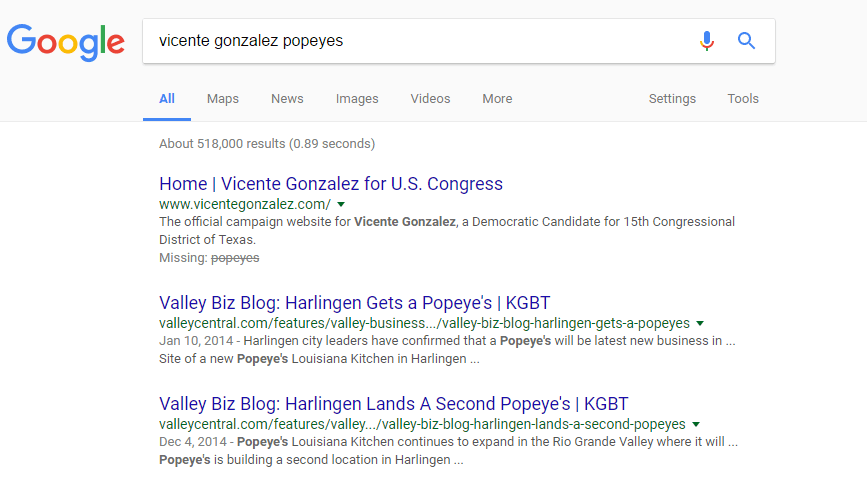This screenshot has width=867, height=483.
Task: Click the magnifying glass search icon
Action: point(746,40)
